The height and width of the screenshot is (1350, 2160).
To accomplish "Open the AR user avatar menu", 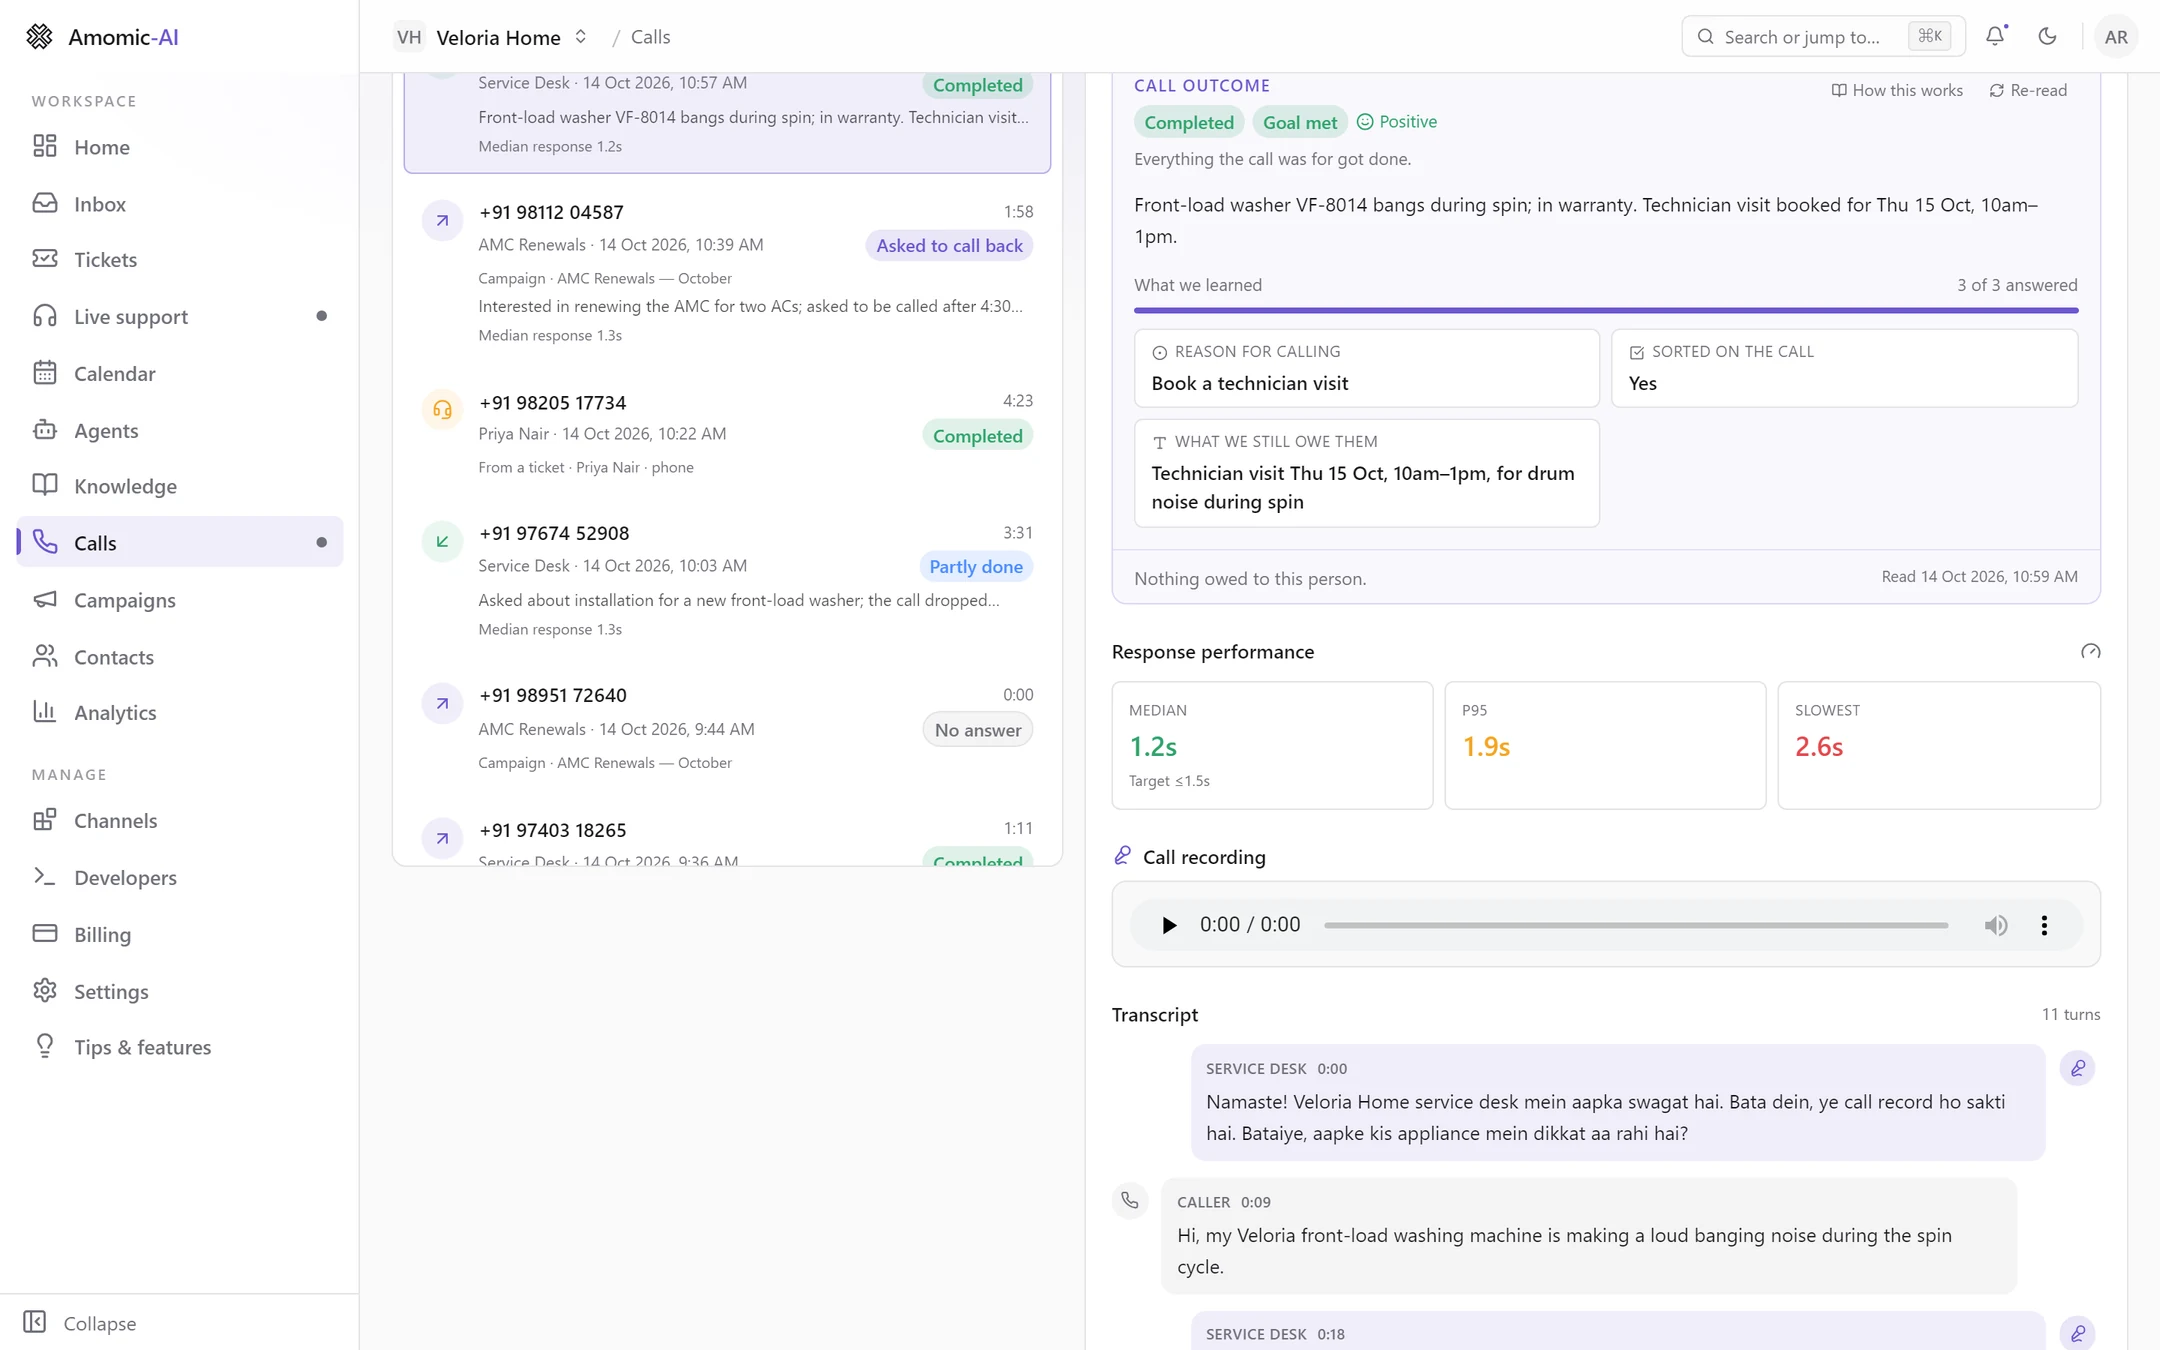I will pos(2116,37).
